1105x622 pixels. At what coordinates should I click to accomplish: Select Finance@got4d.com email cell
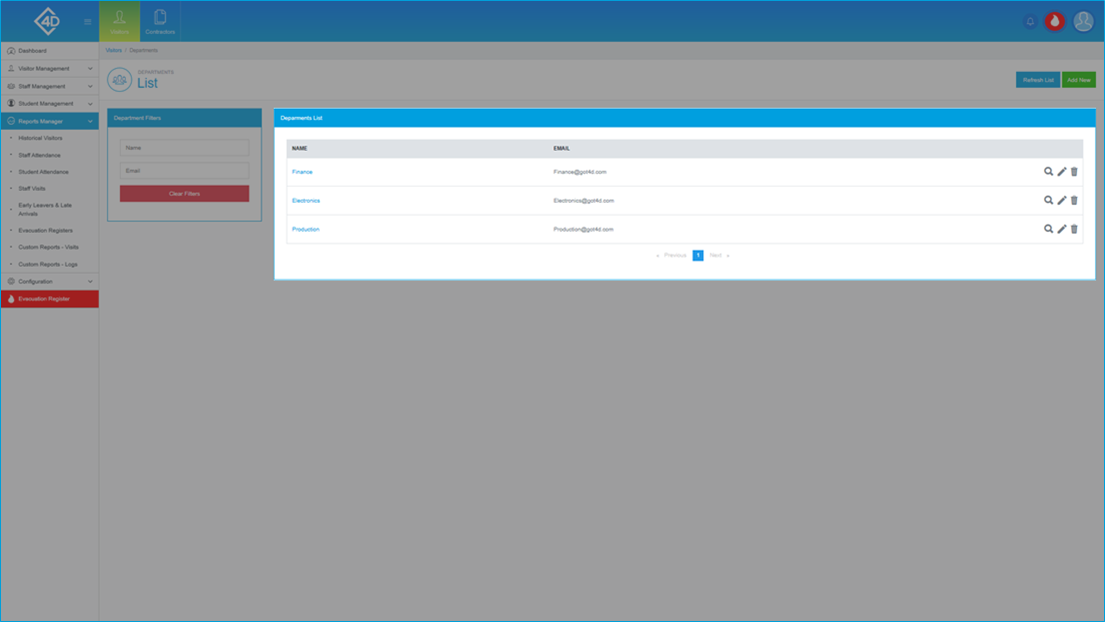[x=580, y=172]
